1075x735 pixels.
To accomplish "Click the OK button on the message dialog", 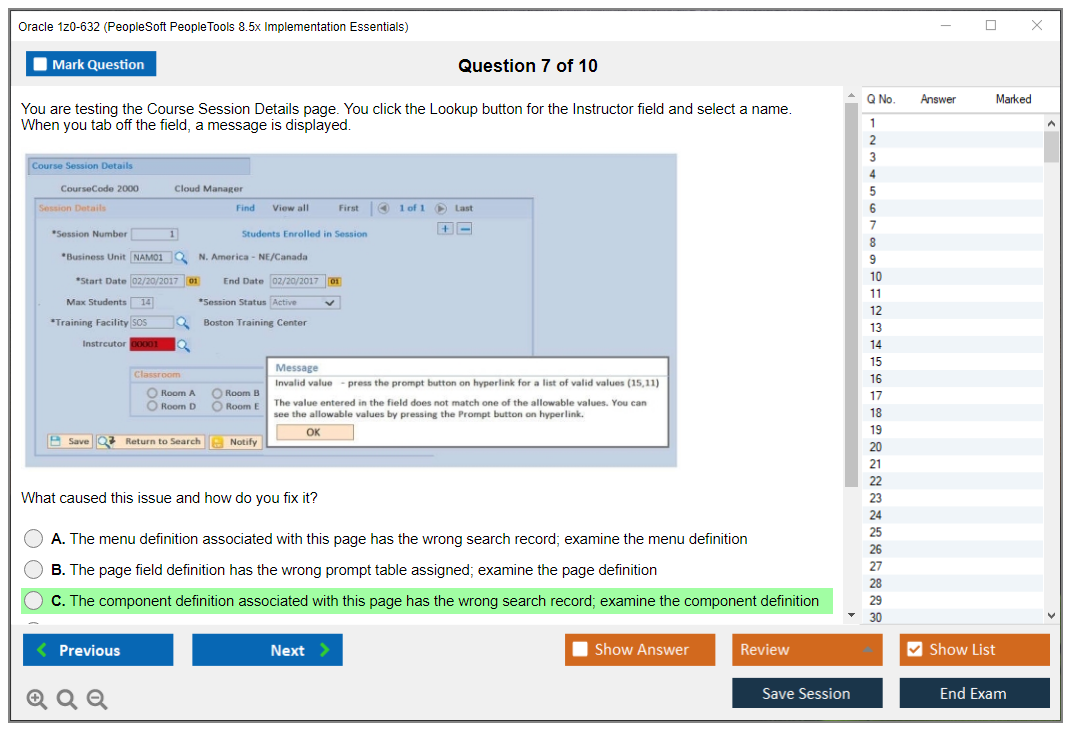I will pyautogui.click(x=314, y=431).
